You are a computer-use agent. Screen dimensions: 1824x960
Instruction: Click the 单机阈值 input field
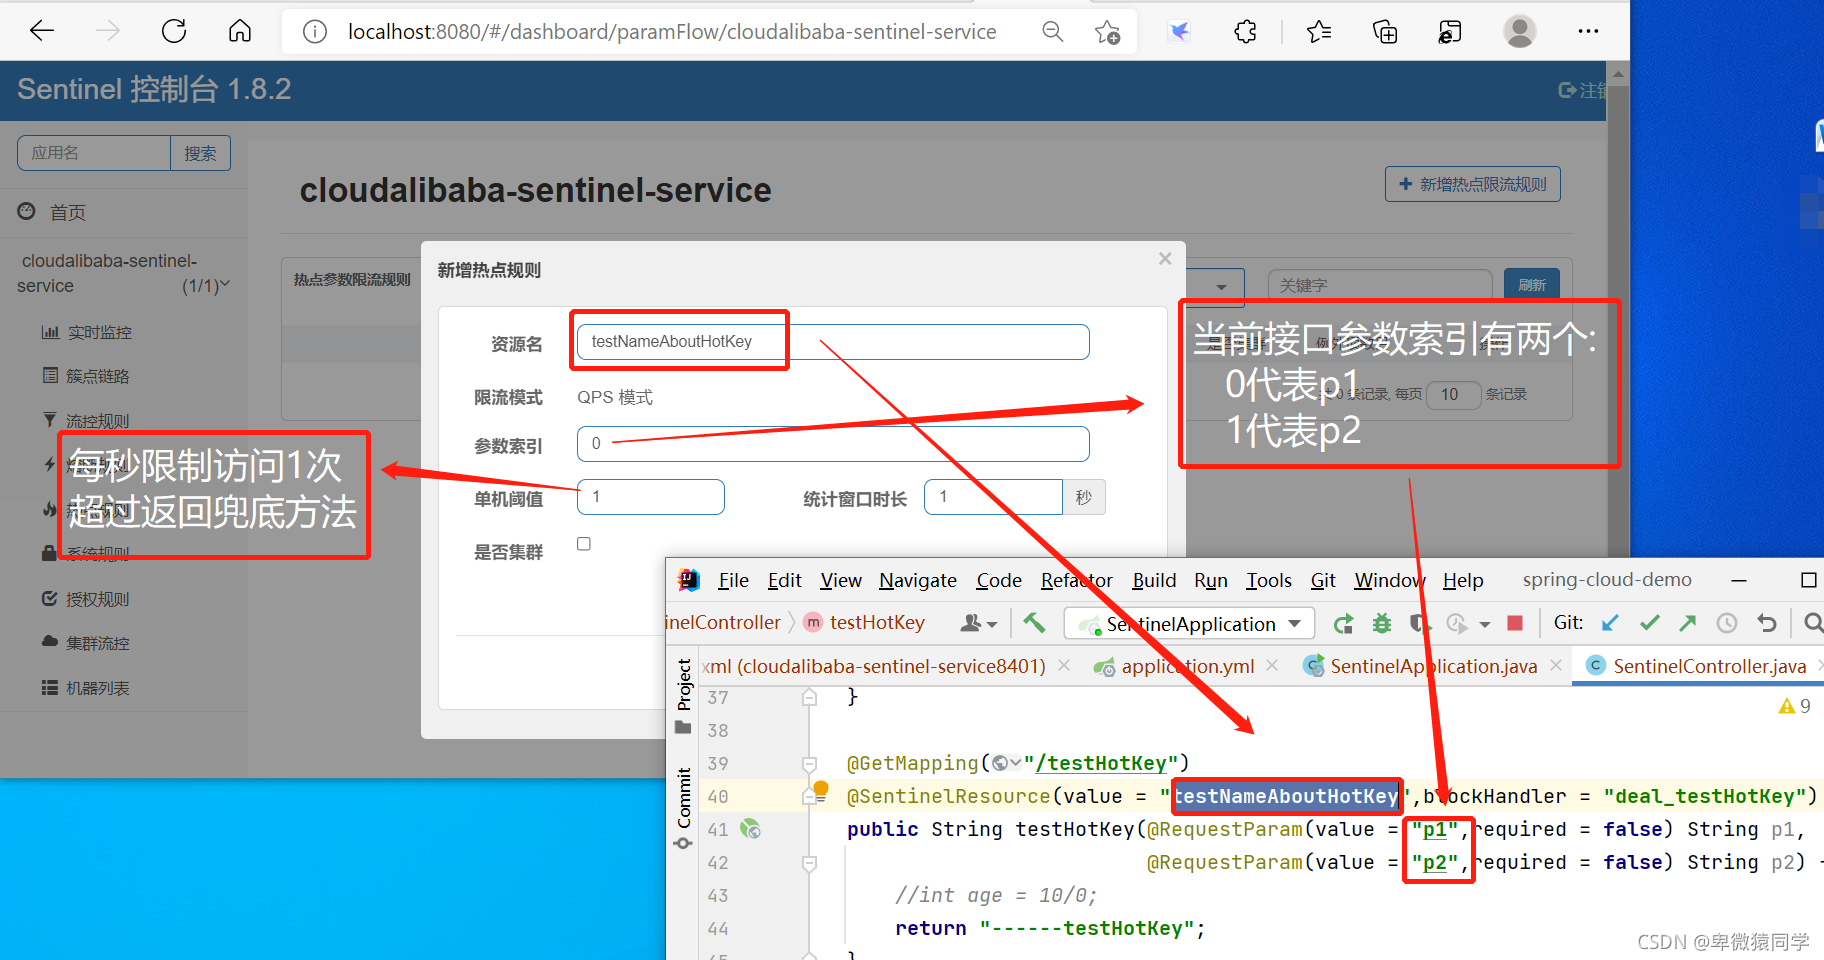(x=650, y=497)
